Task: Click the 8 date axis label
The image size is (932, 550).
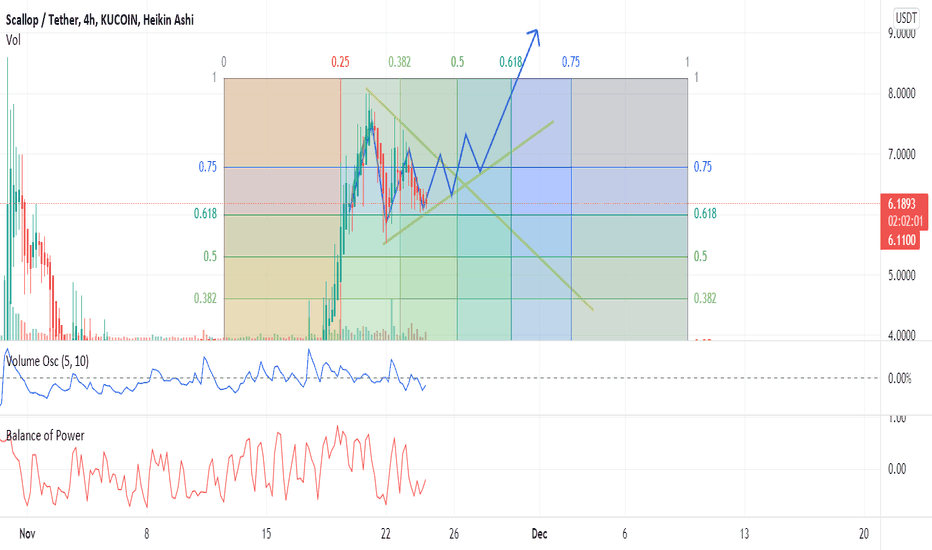Action: click(x=146, y=534)
